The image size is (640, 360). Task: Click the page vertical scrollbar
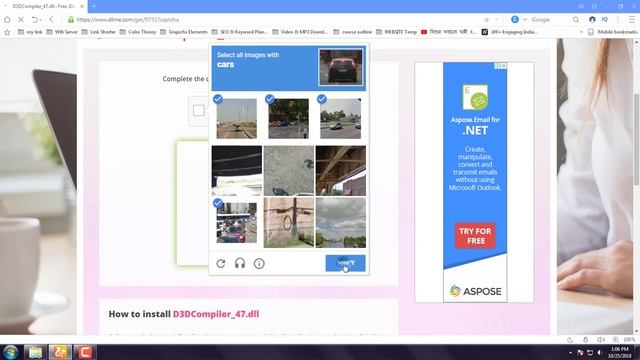pos(636,139)
